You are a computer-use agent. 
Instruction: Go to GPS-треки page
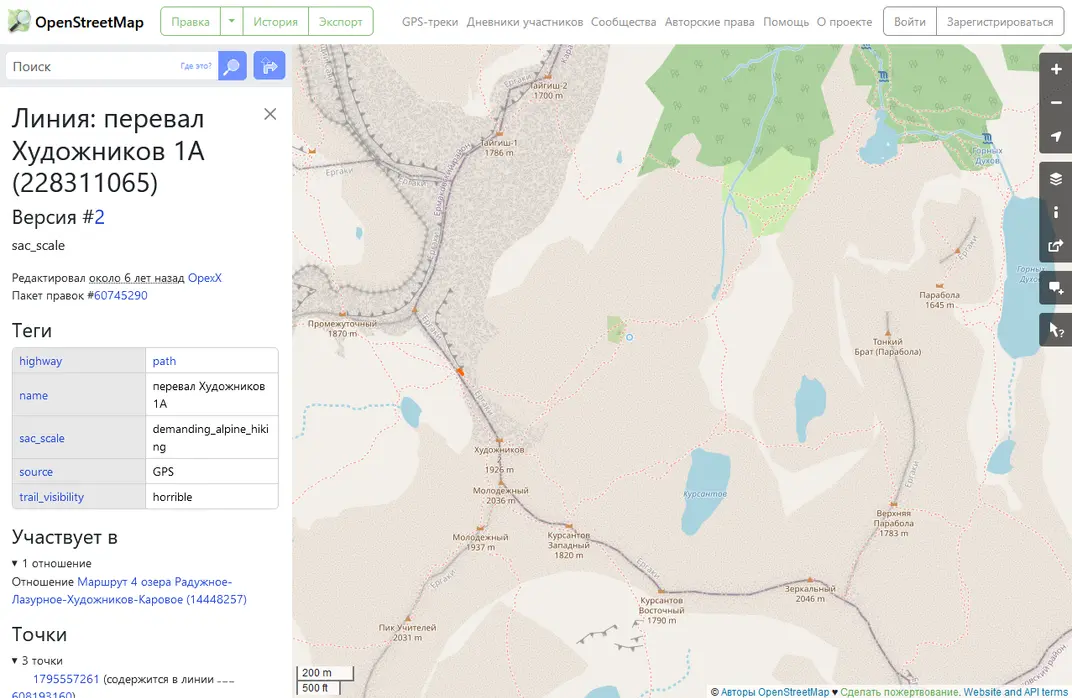click(429, 22)
